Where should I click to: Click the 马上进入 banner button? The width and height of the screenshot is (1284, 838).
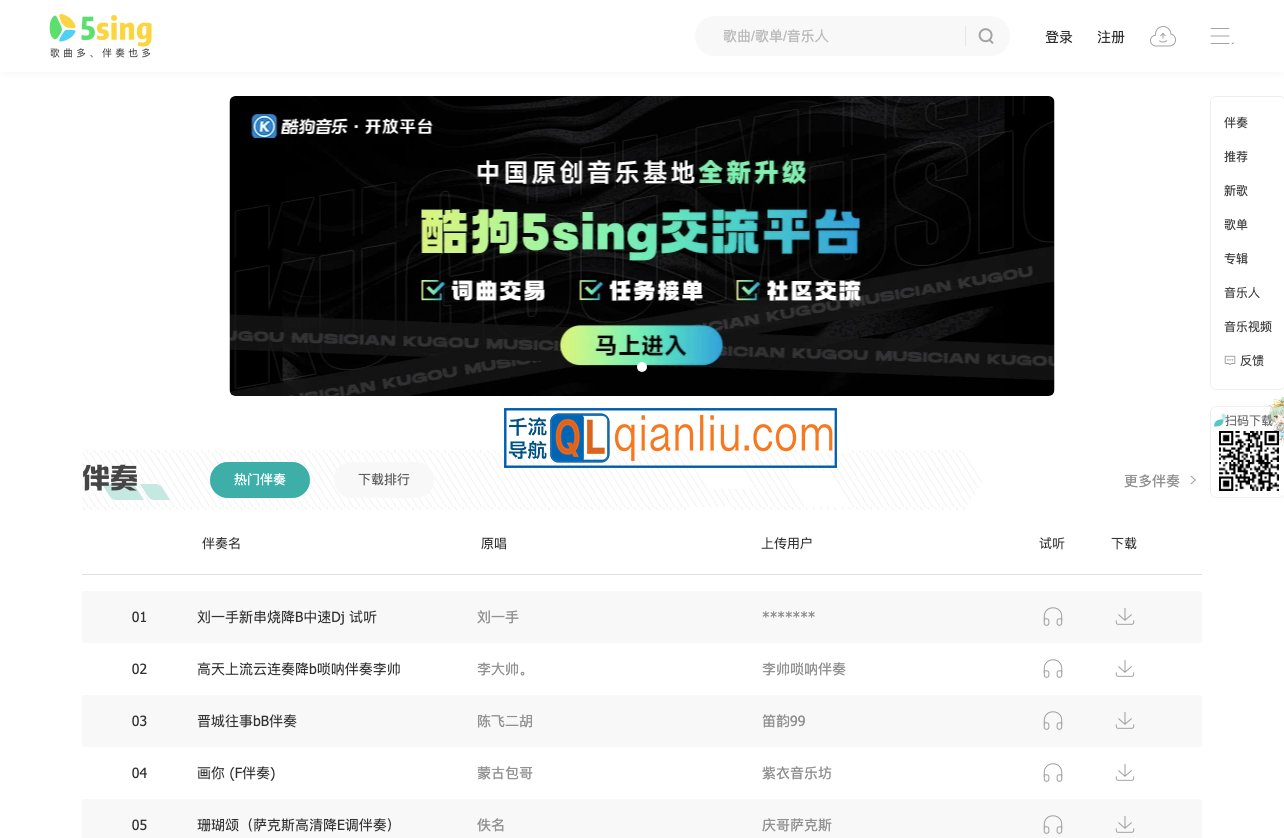(641, 345)
